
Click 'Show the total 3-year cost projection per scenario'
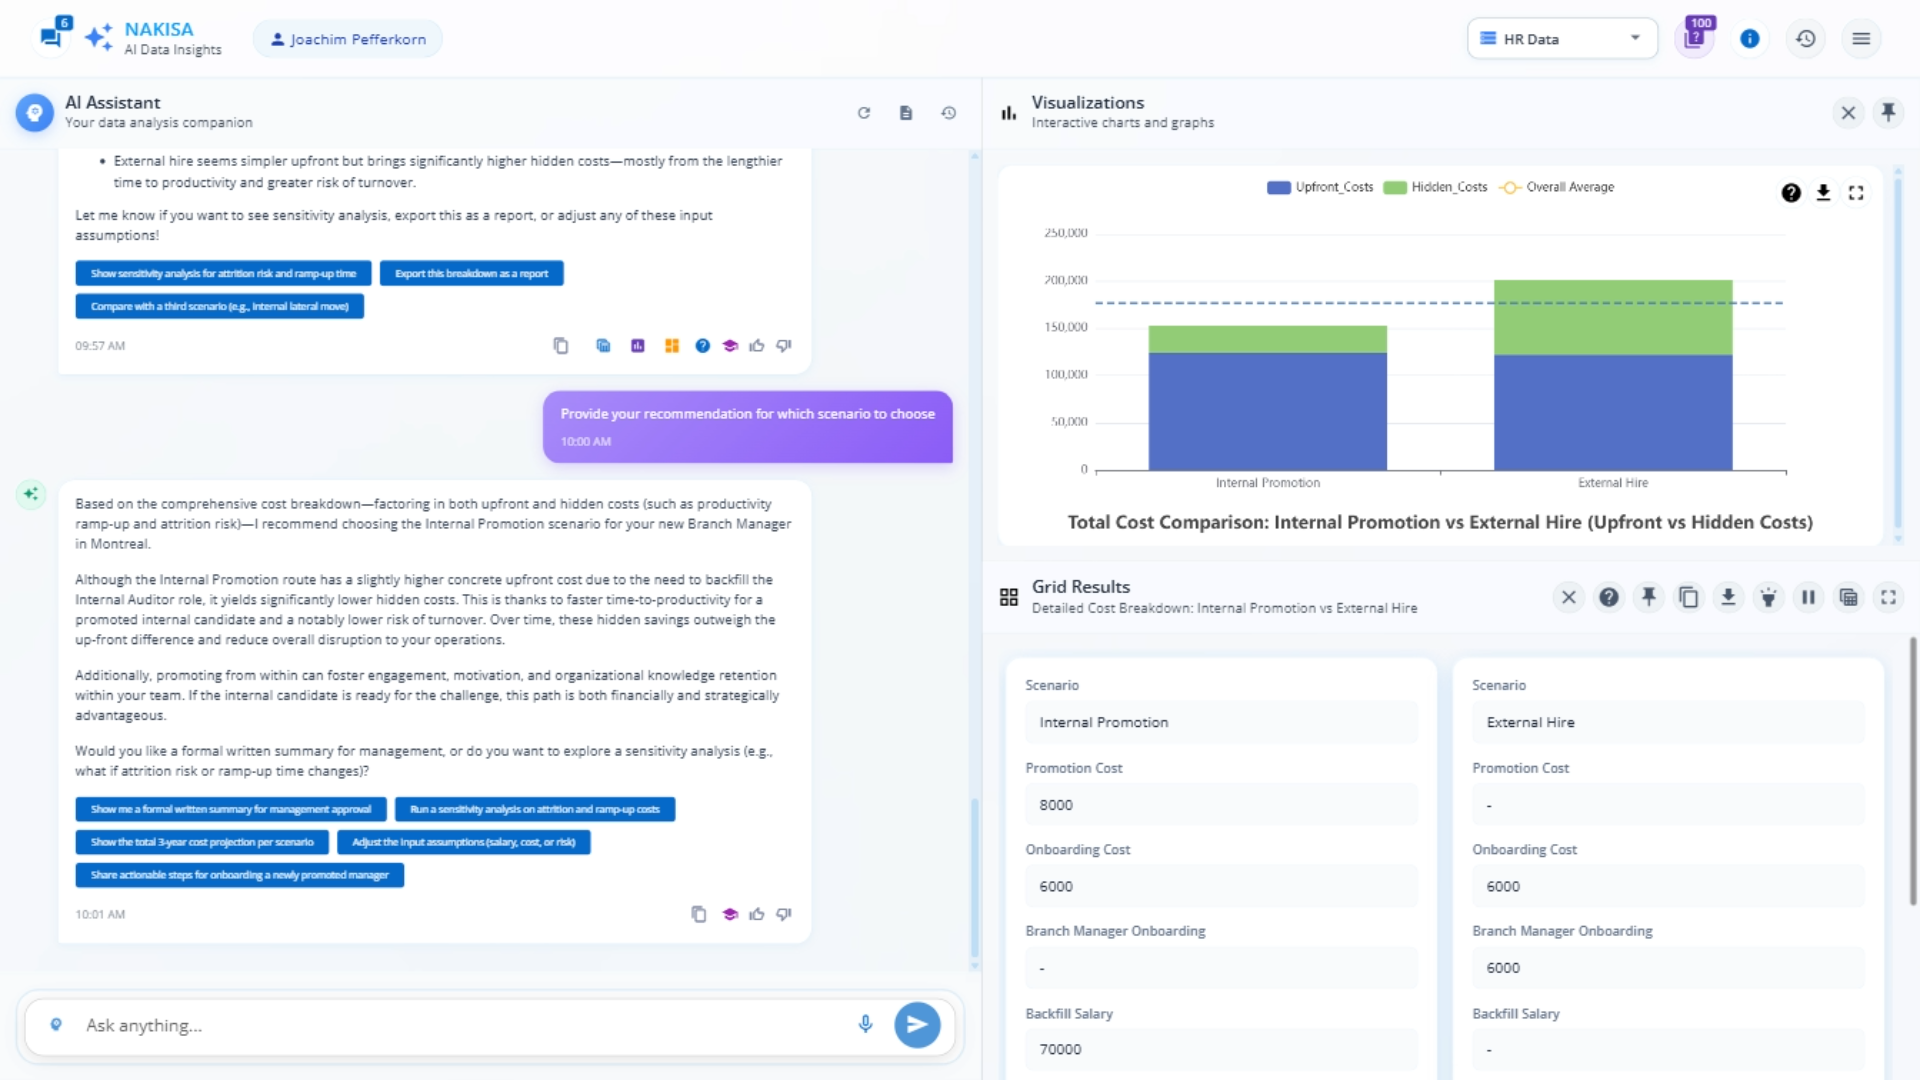coord(202,842)
